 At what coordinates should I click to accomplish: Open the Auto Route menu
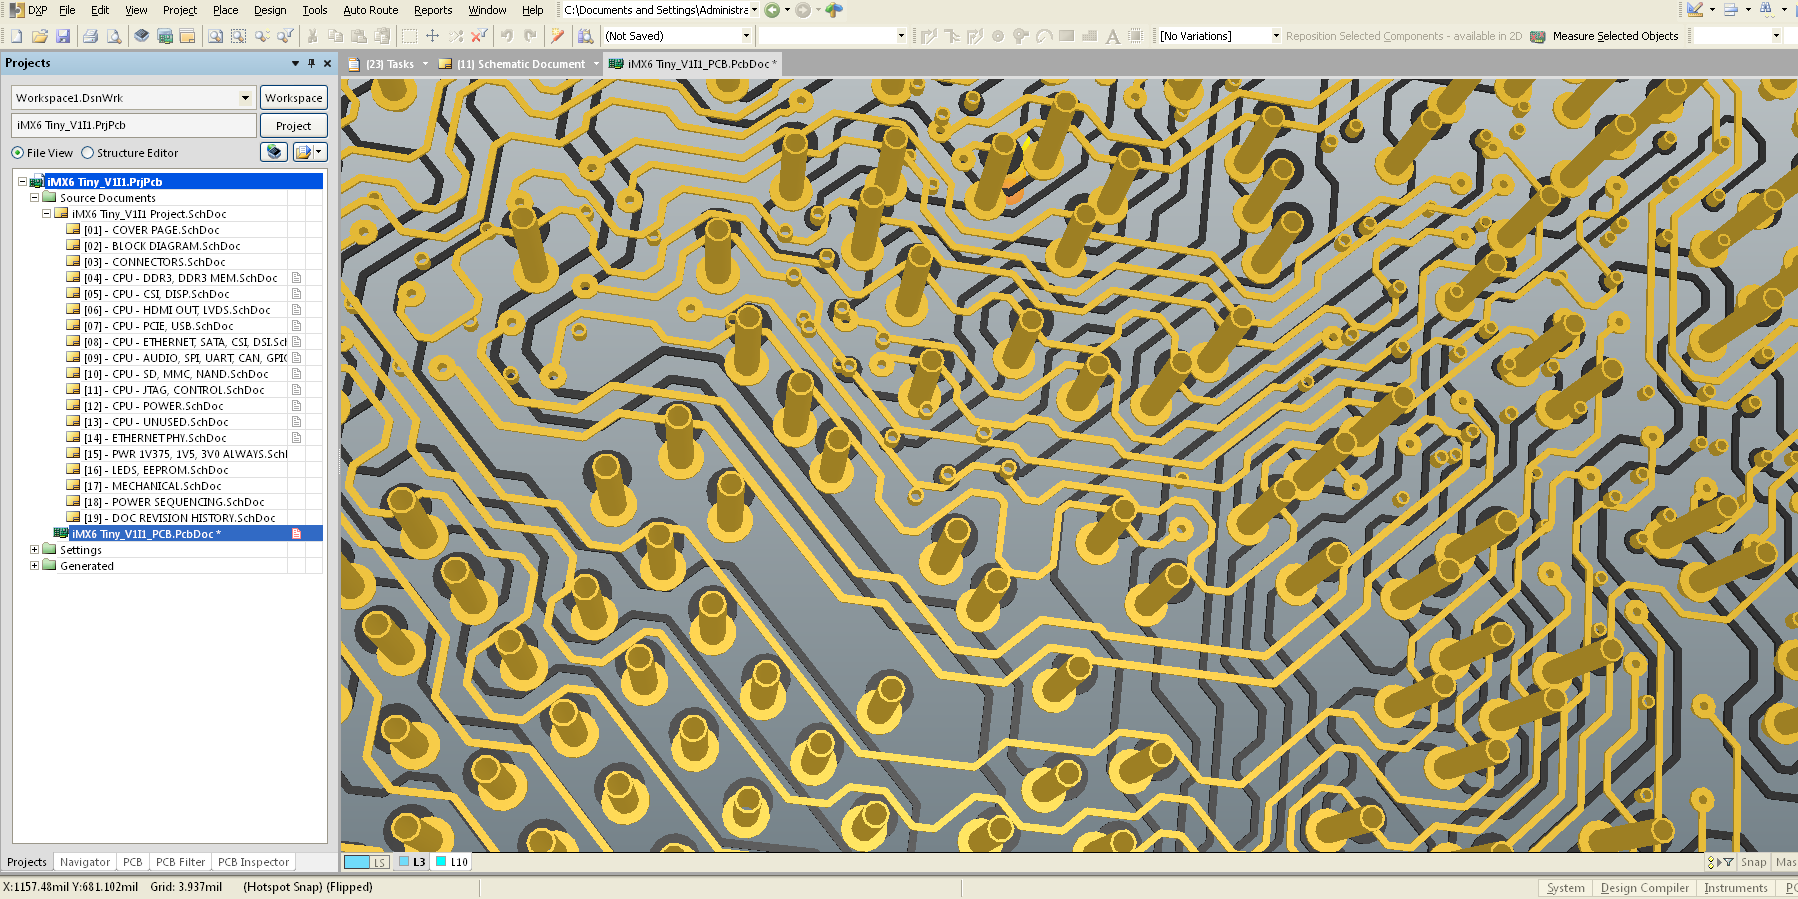pyautogui.click(x=370, y=10)
